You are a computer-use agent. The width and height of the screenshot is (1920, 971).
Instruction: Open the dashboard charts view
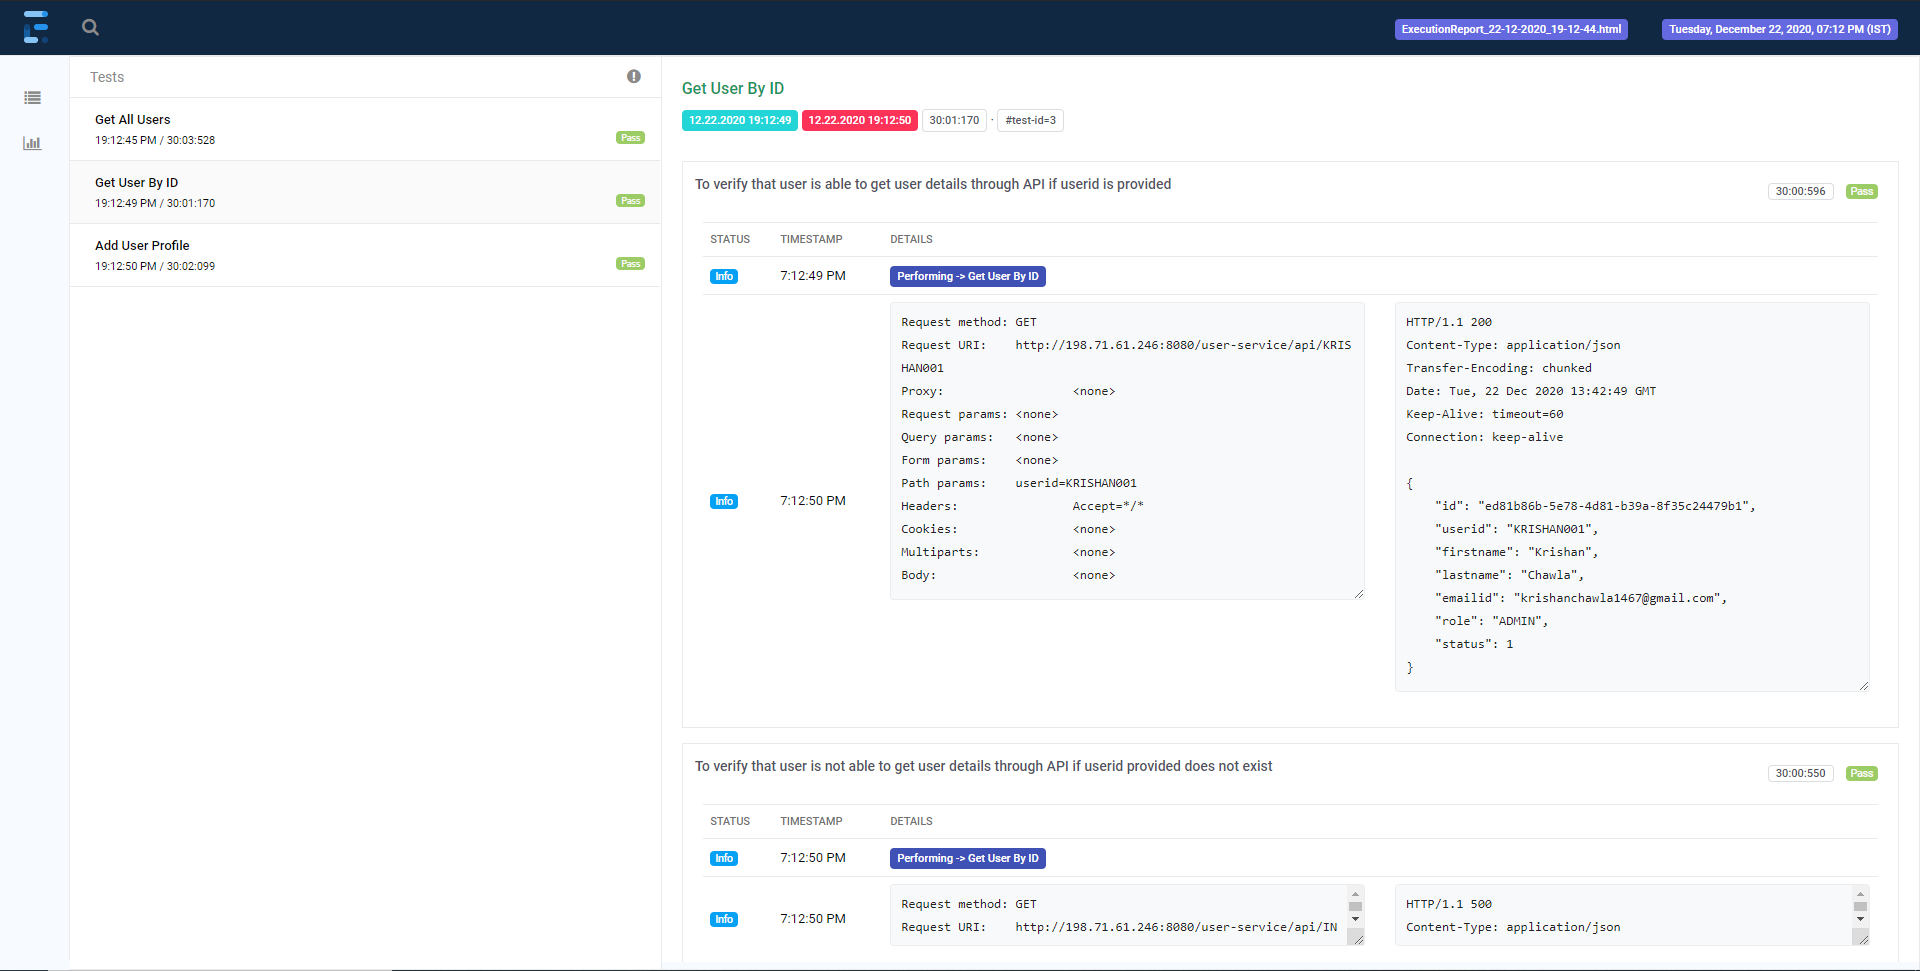[31, 143]
